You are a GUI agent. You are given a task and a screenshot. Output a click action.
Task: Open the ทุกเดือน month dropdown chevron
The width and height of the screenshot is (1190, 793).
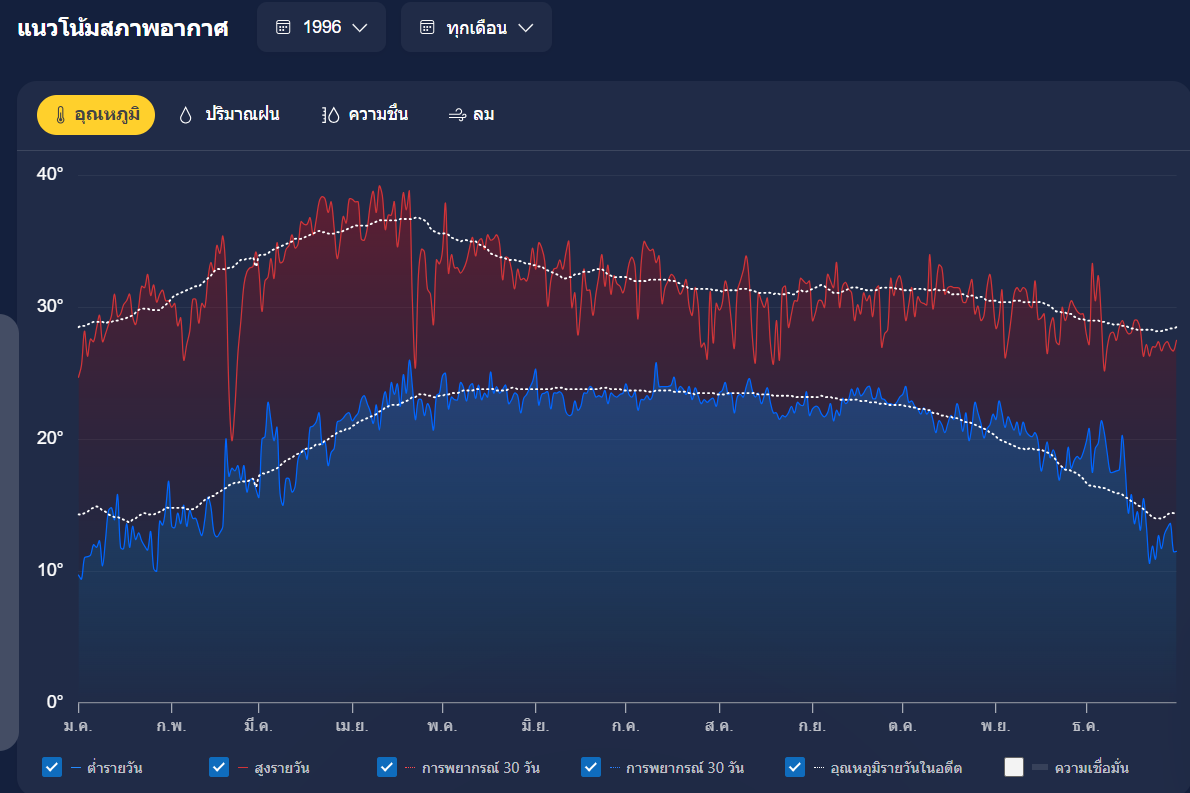click(526, 27)
